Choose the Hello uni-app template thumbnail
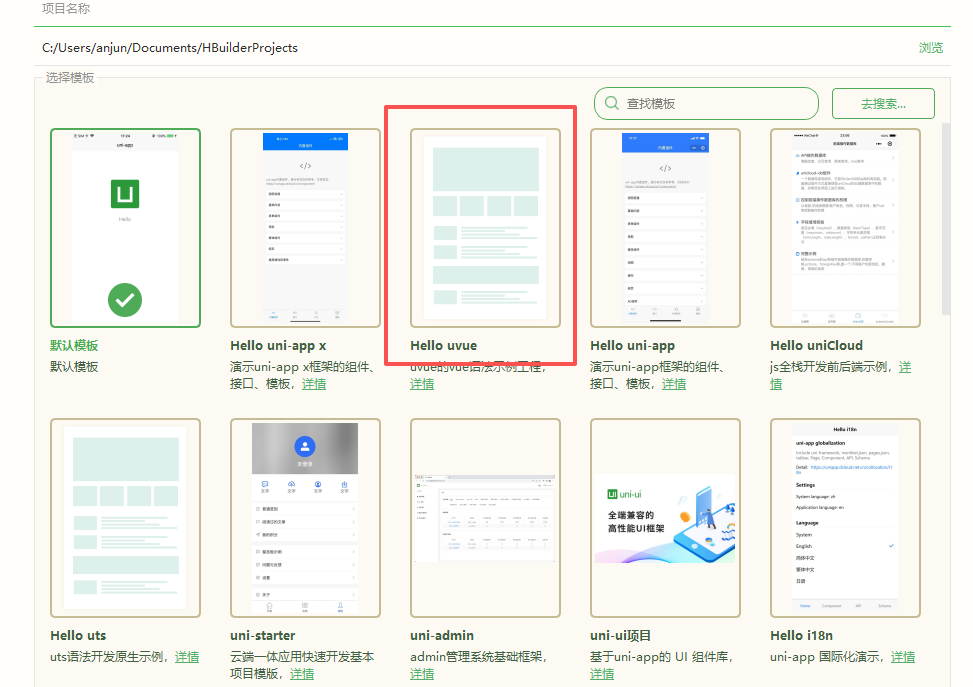Screen dimensions: 973x687 (665, 227)
